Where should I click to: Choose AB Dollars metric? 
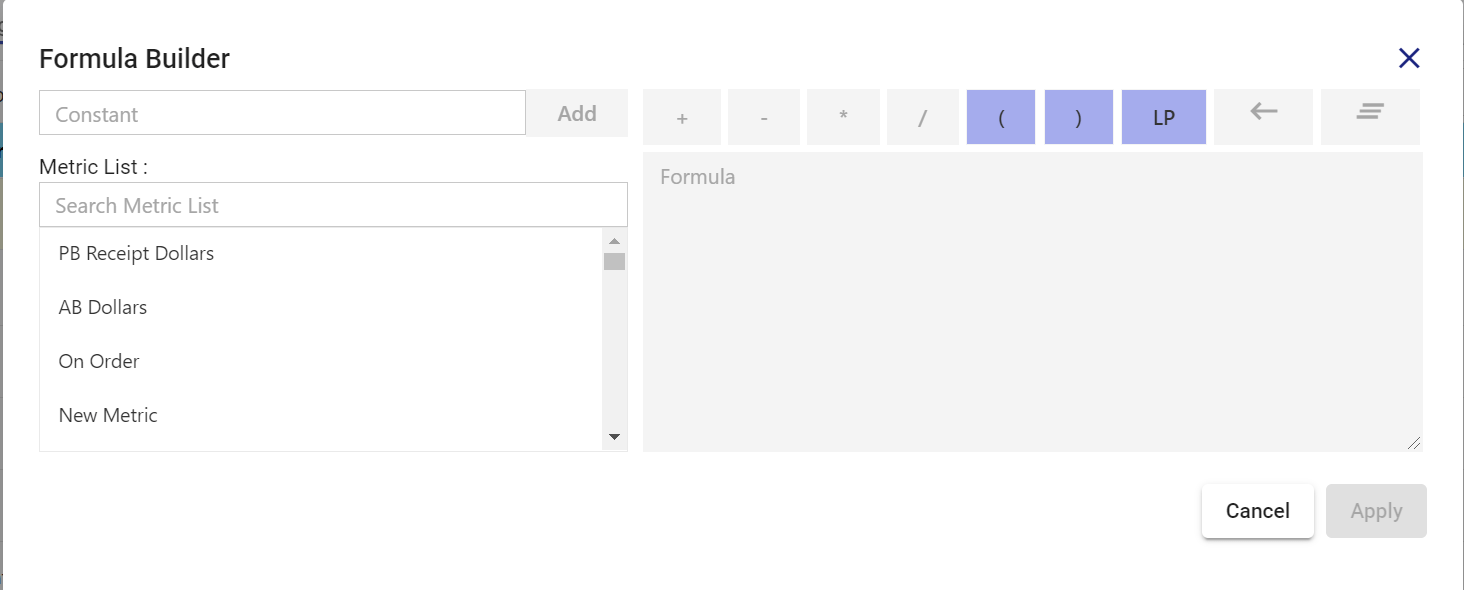click(x=103, y=307)
